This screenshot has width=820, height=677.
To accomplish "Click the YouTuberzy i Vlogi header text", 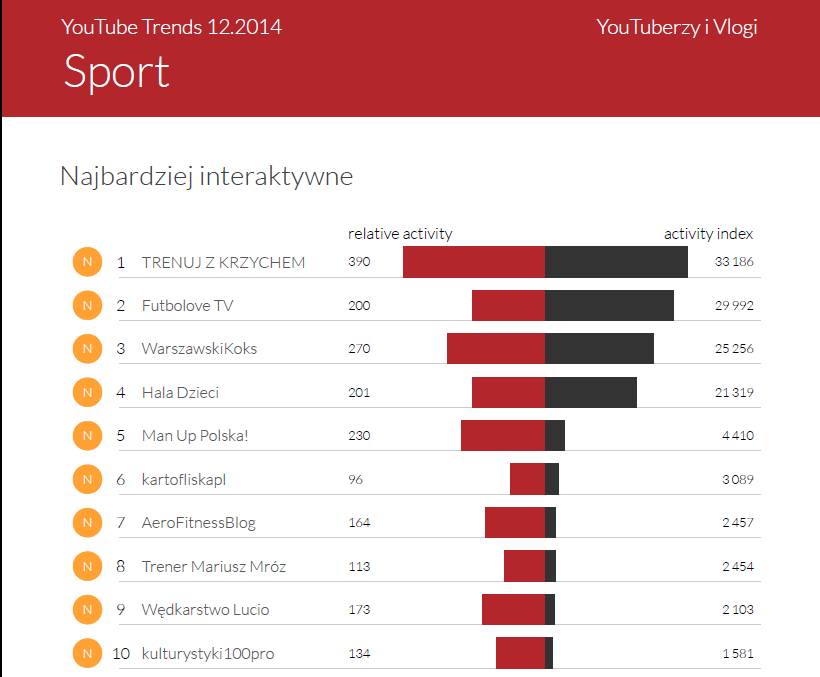I will coord(676,27).
